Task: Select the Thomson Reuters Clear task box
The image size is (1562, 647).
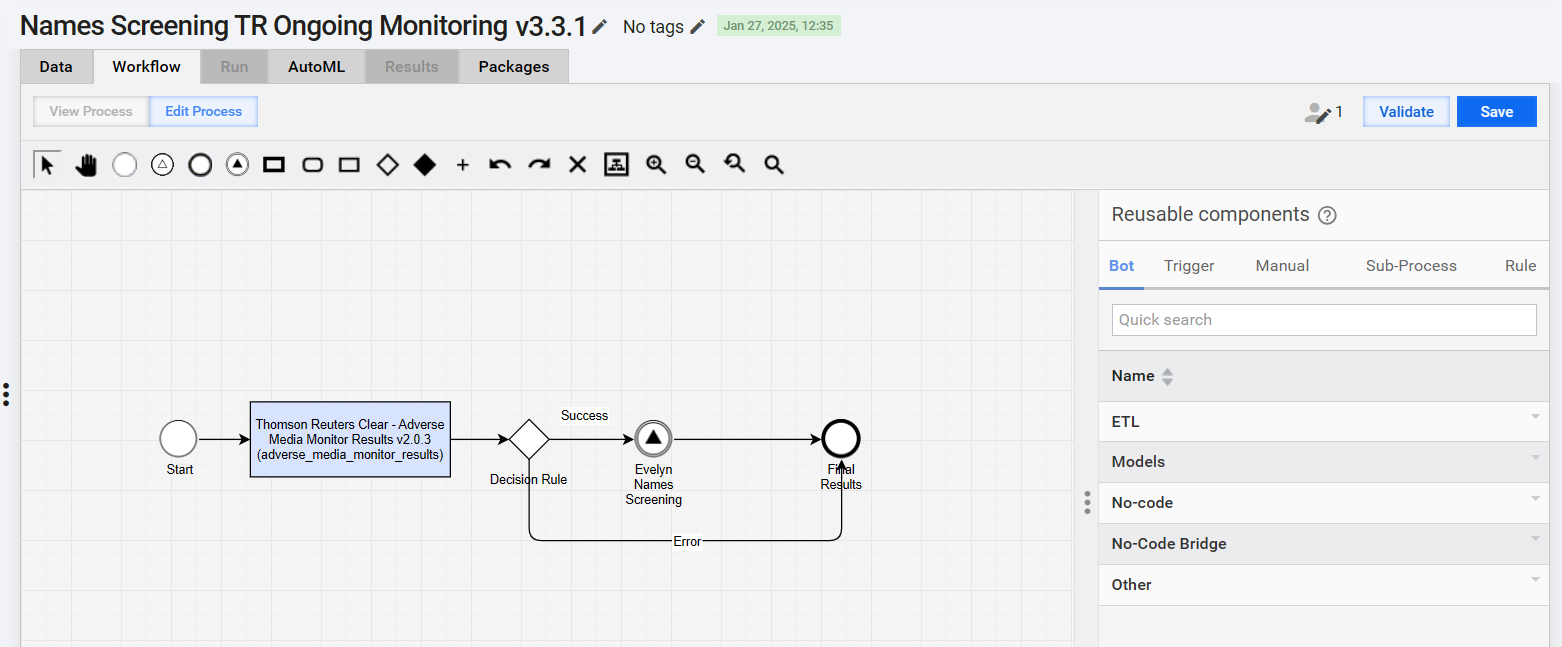Action: point(350,440)
